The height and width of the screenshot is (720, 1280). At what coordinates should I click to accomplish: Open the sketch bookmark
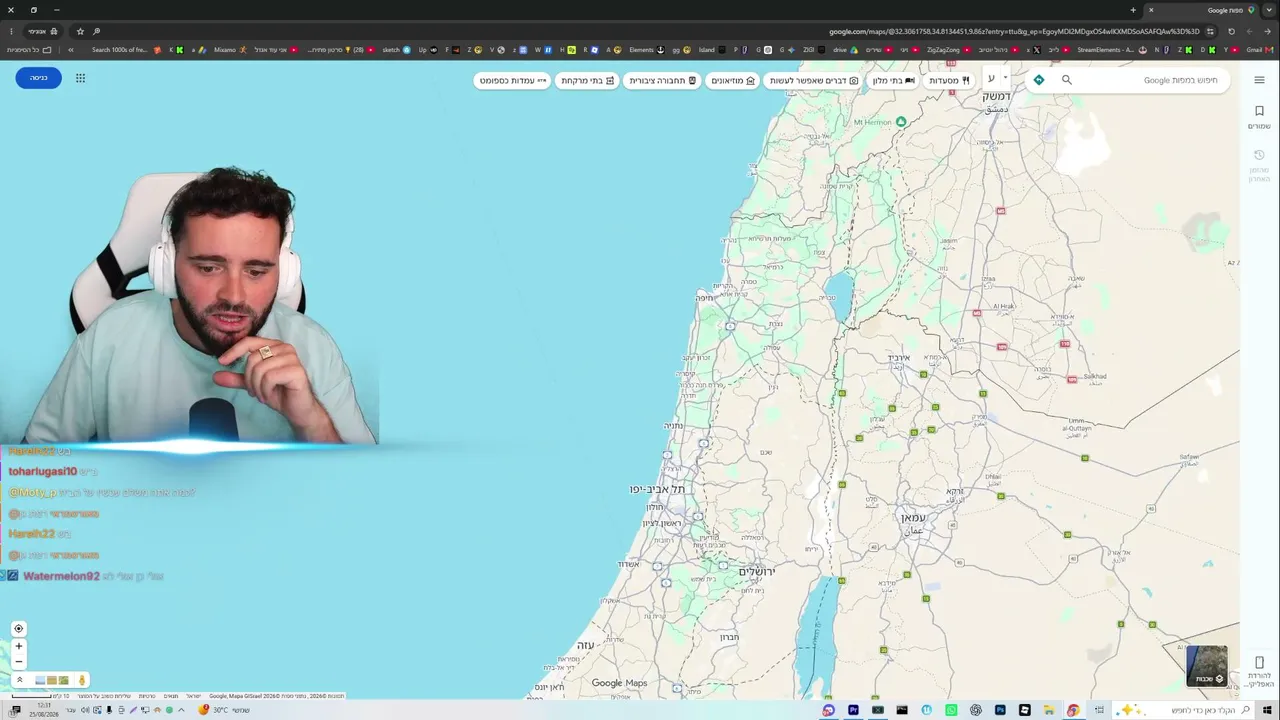click(397, 50)
